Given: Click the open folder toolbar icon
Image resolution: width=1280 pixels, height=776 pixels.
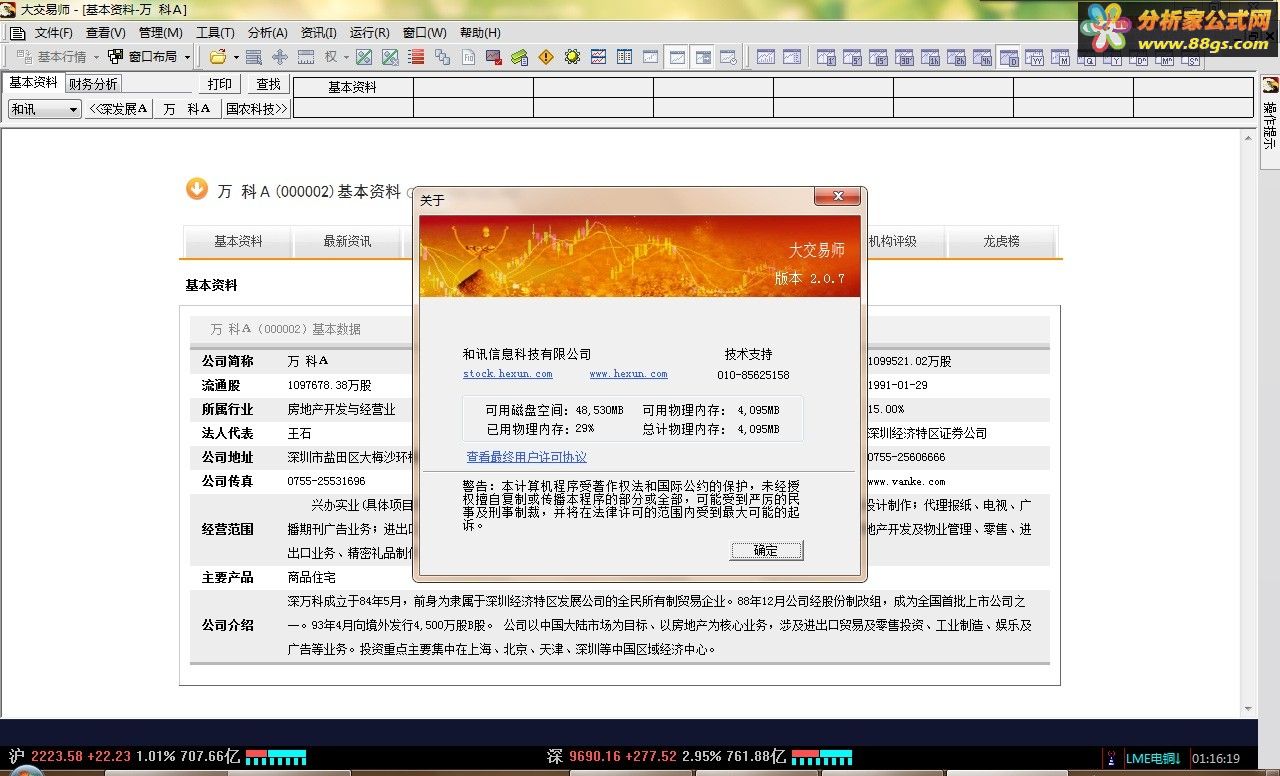Looking at the screenshot, I should 218,57.
